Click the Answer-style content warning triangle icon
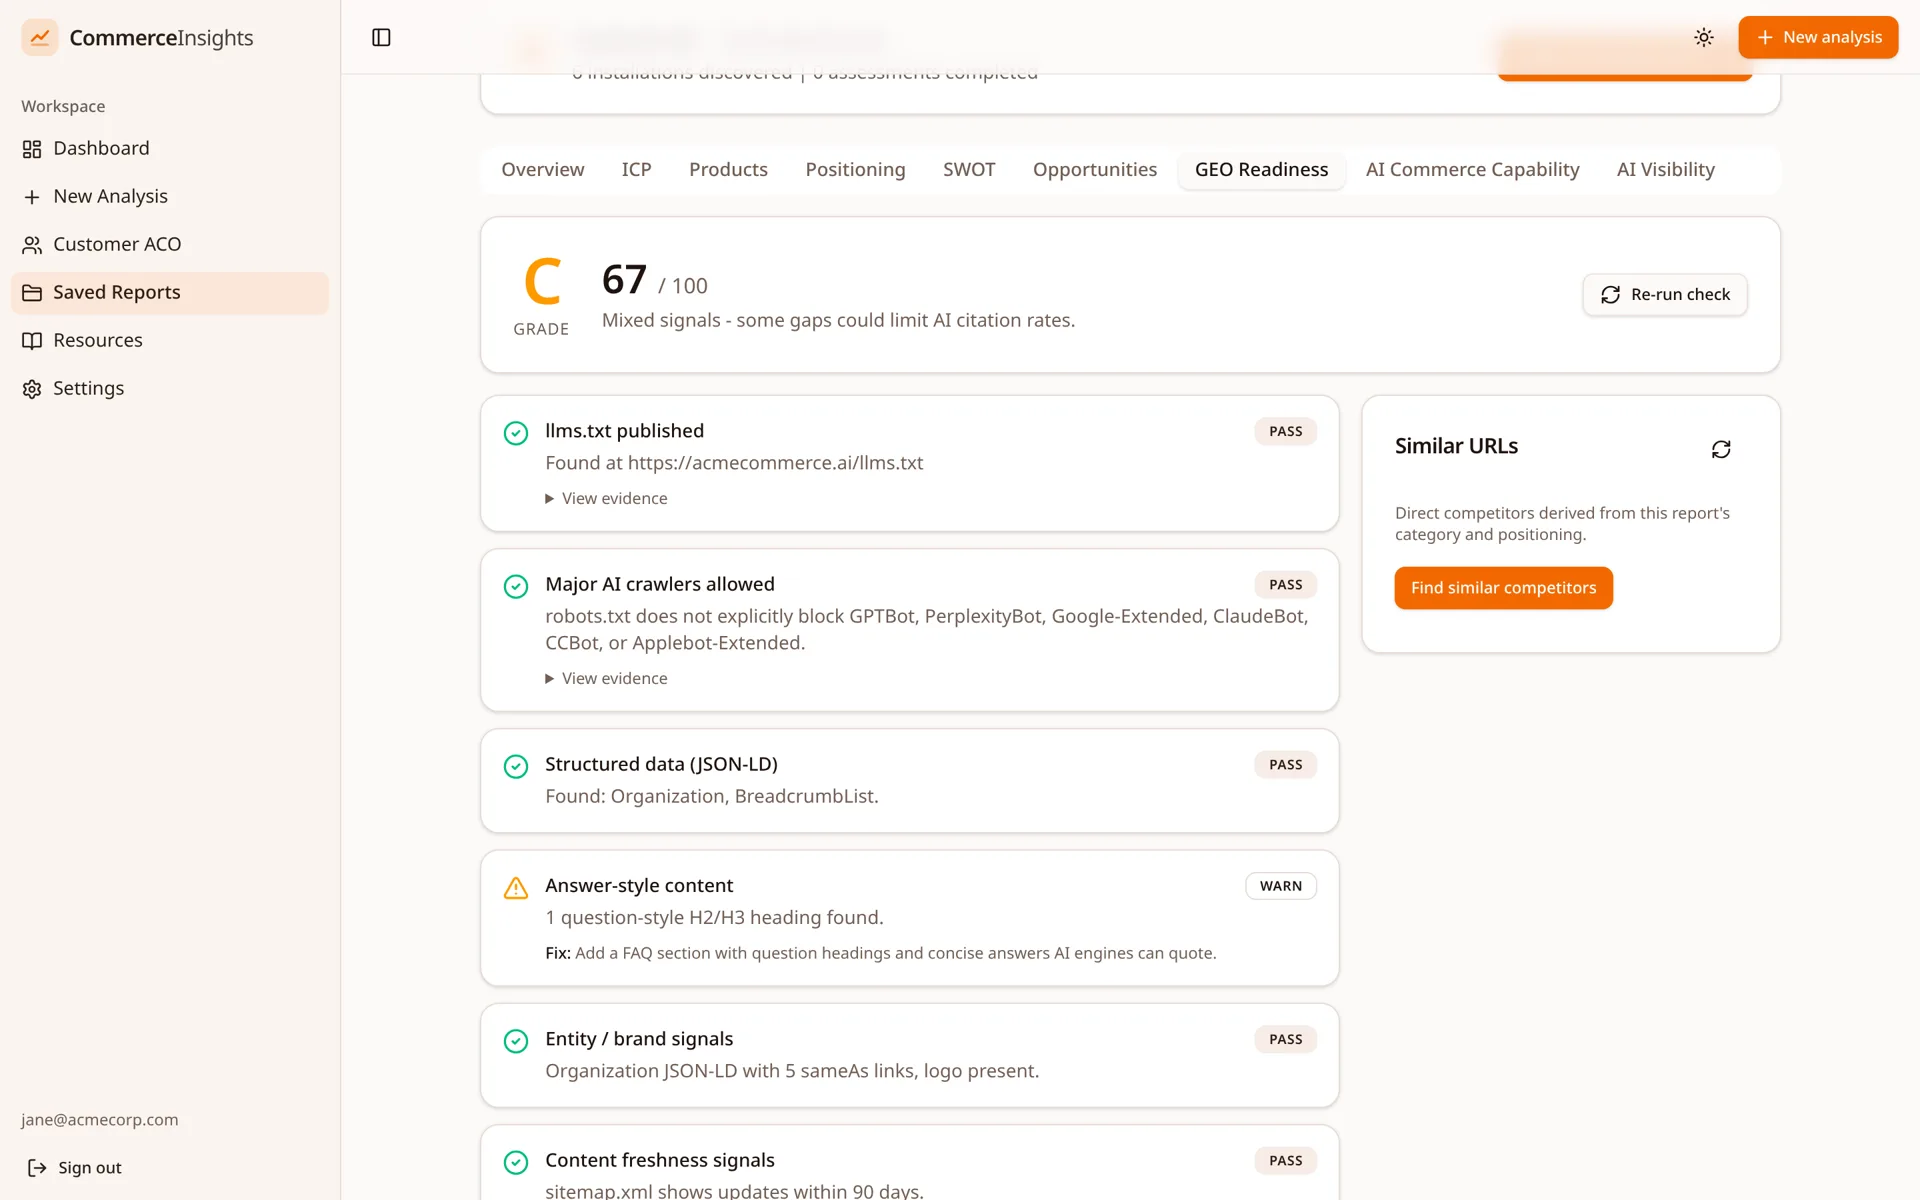Screen dimensions: 1920x1200 (516, 888)
